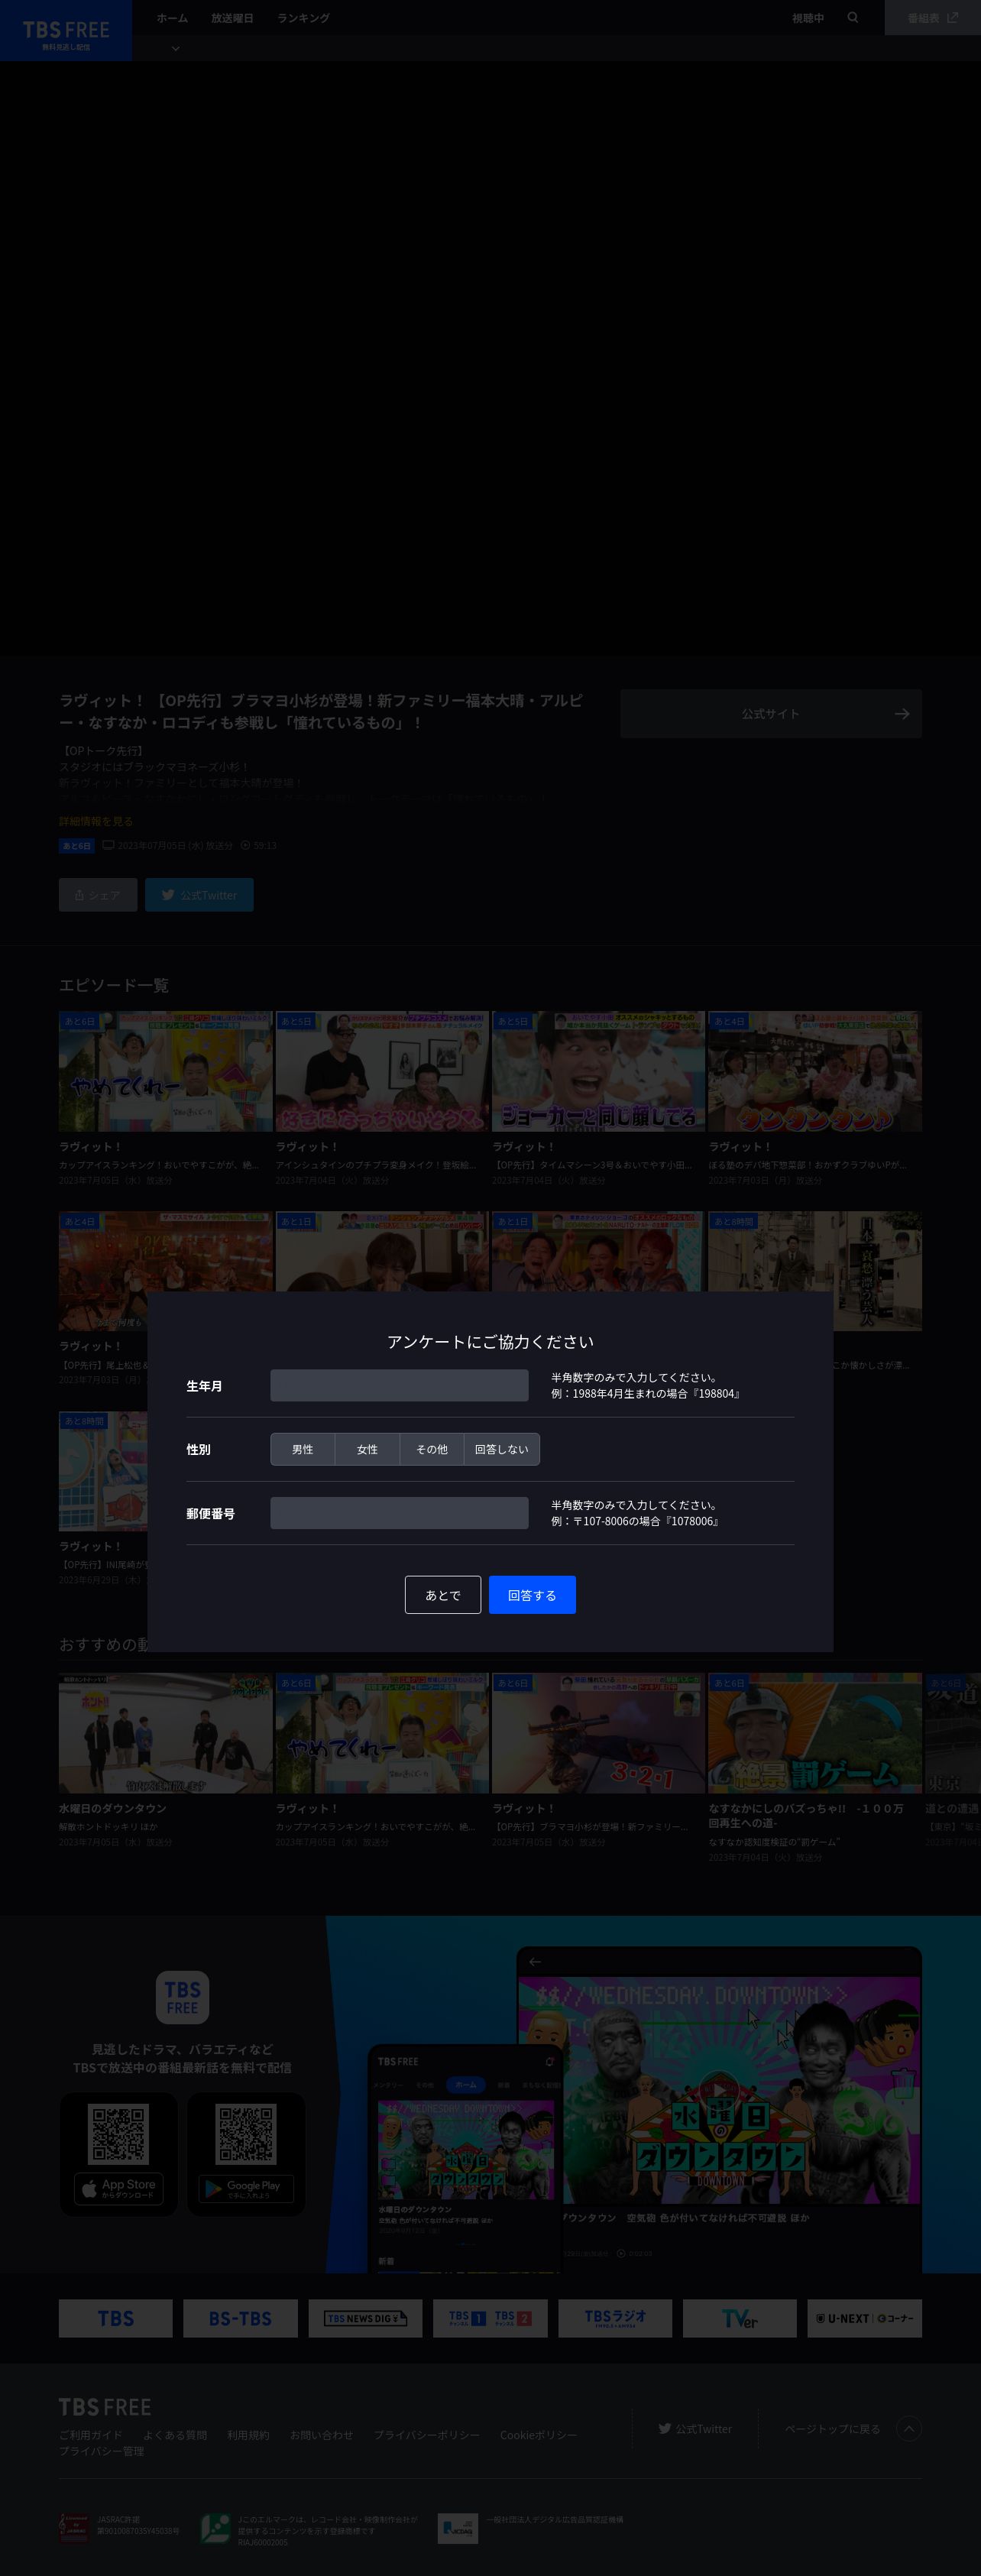This screenshot has width=981, height=2576.
Task: Open the 放送曜日 menu item
Action: [x=232, y=18]
